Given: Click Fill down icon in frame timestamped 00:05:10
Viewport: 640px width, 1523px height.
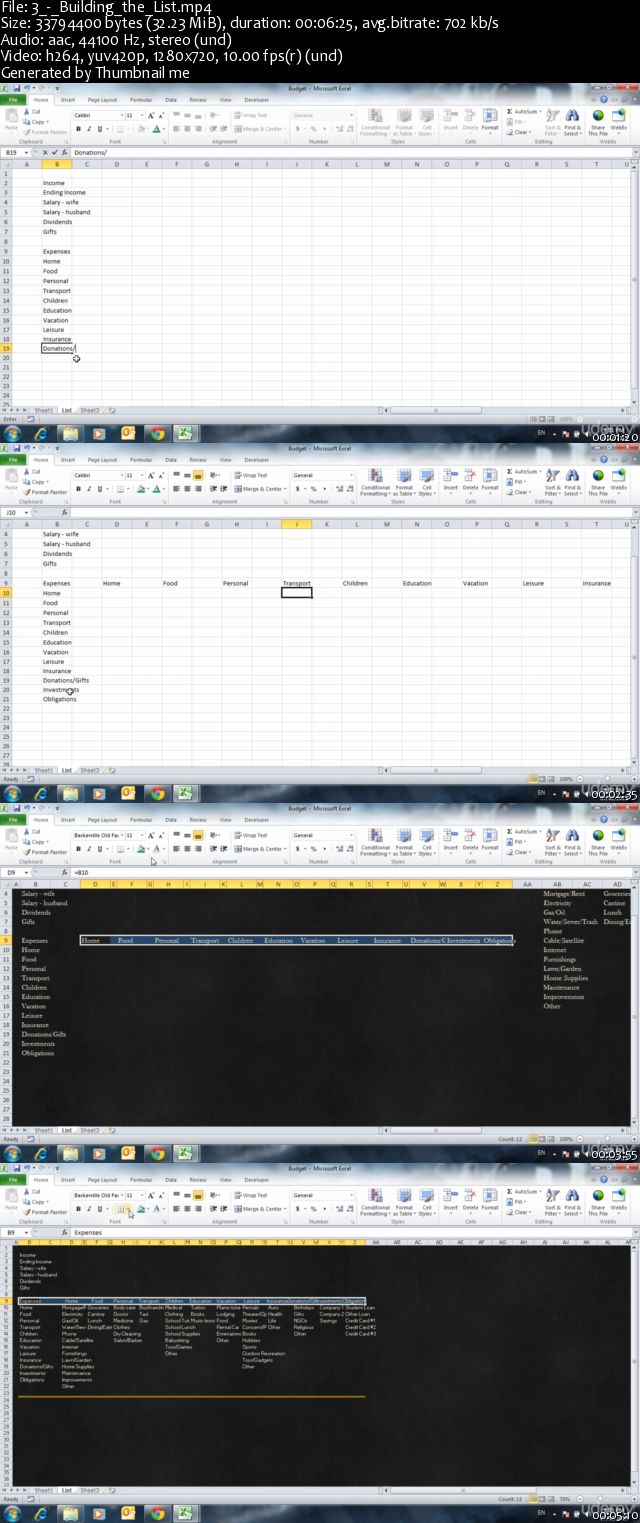Looking at the screenshot, I should [x=510, y=1202].
